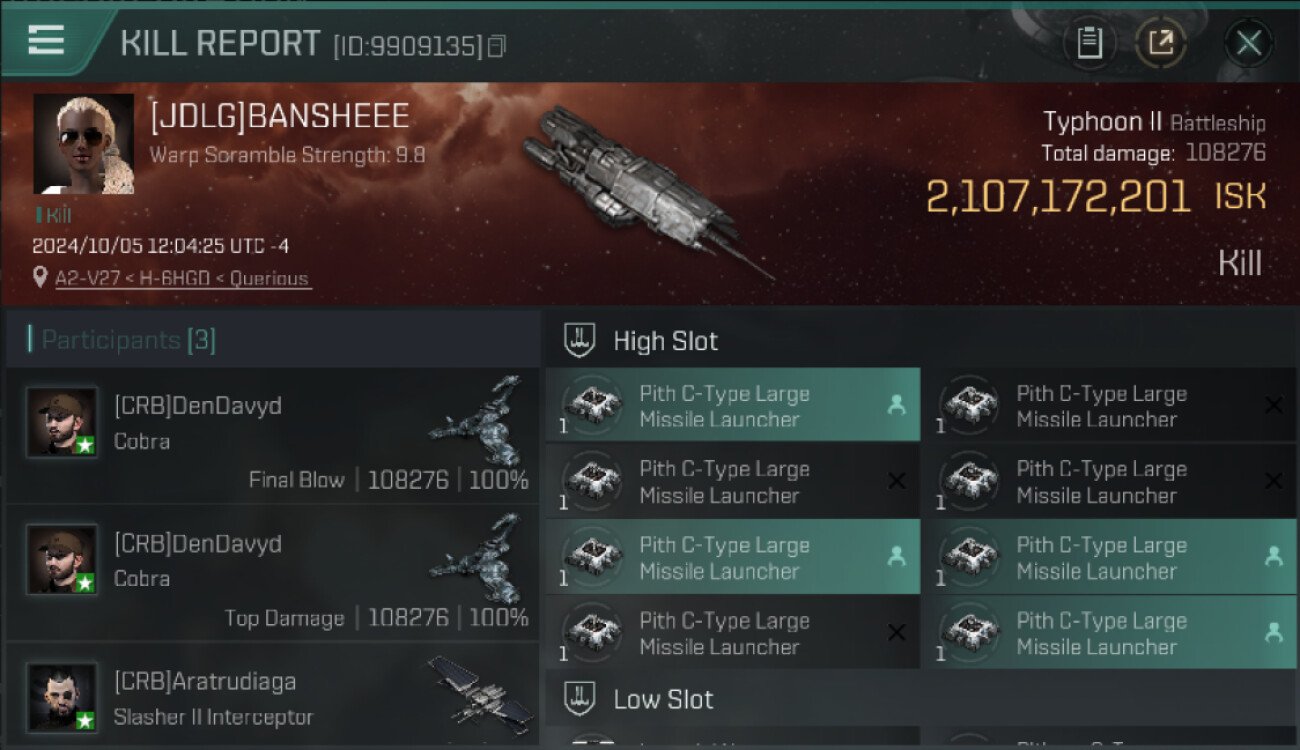Image resolution: width=1300 pixels, height=750 pixels.
Task: Click the share kill report icon
Action: [x=1160, y=43]
